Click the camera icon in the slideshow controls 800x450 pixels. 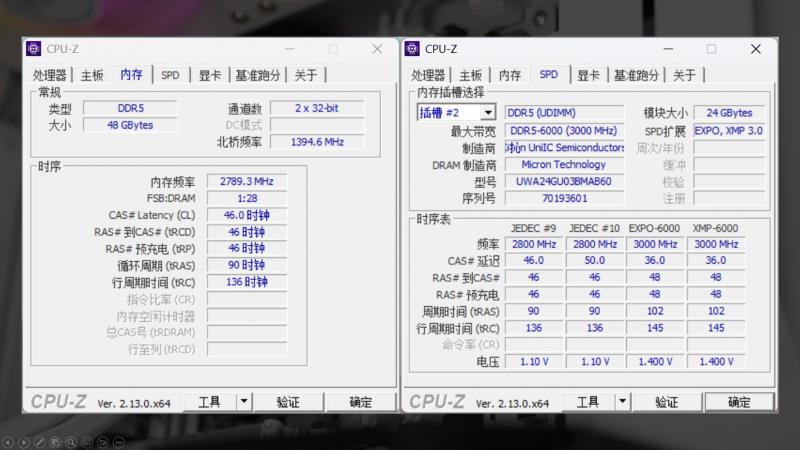[x=103, y=442]
